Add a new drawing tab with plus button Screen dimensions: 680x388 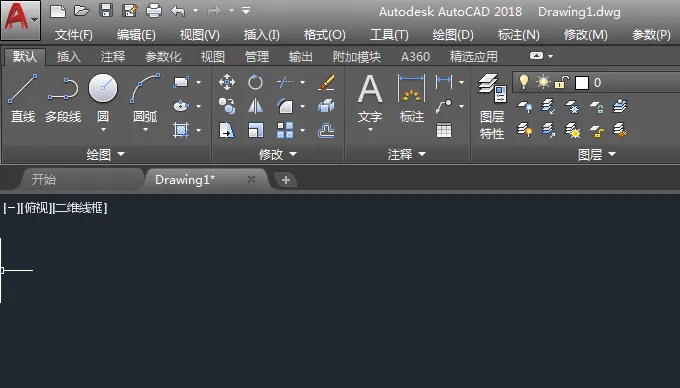[x=285, y=180]
